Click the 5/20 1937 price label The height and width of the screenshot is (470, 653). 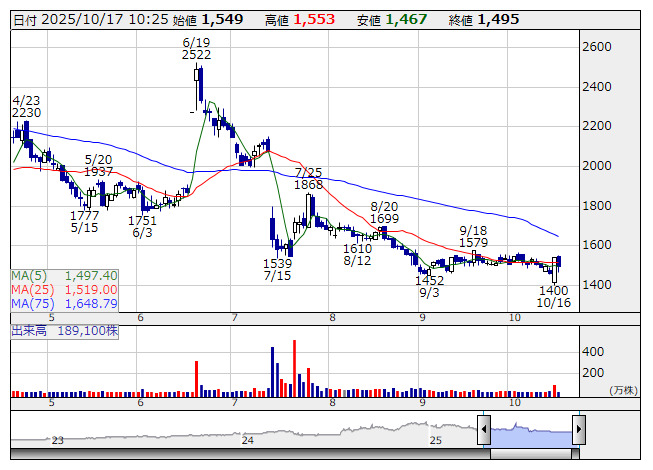(99, 165)
